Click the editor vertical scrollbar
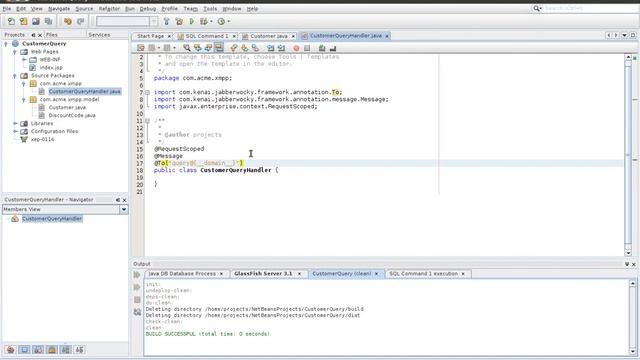 point(628,155)
